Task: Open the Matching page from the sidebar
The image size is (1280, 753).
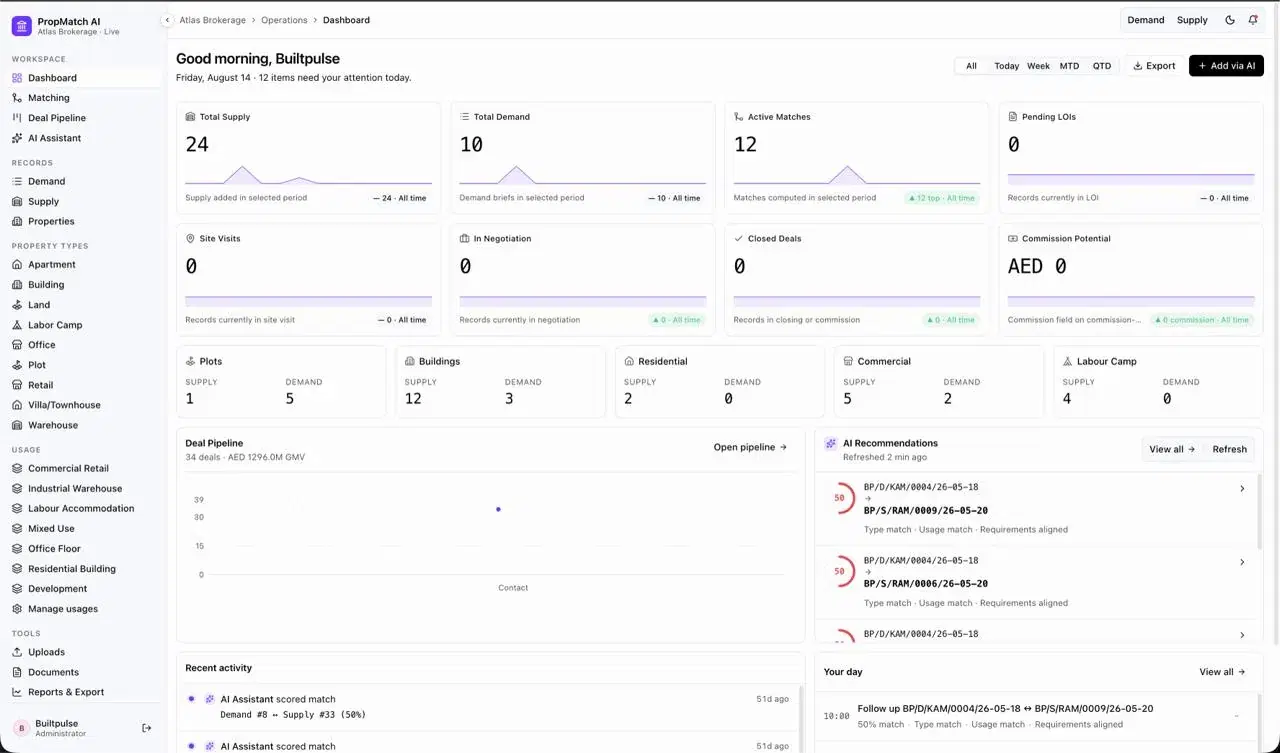Action: 82,98
